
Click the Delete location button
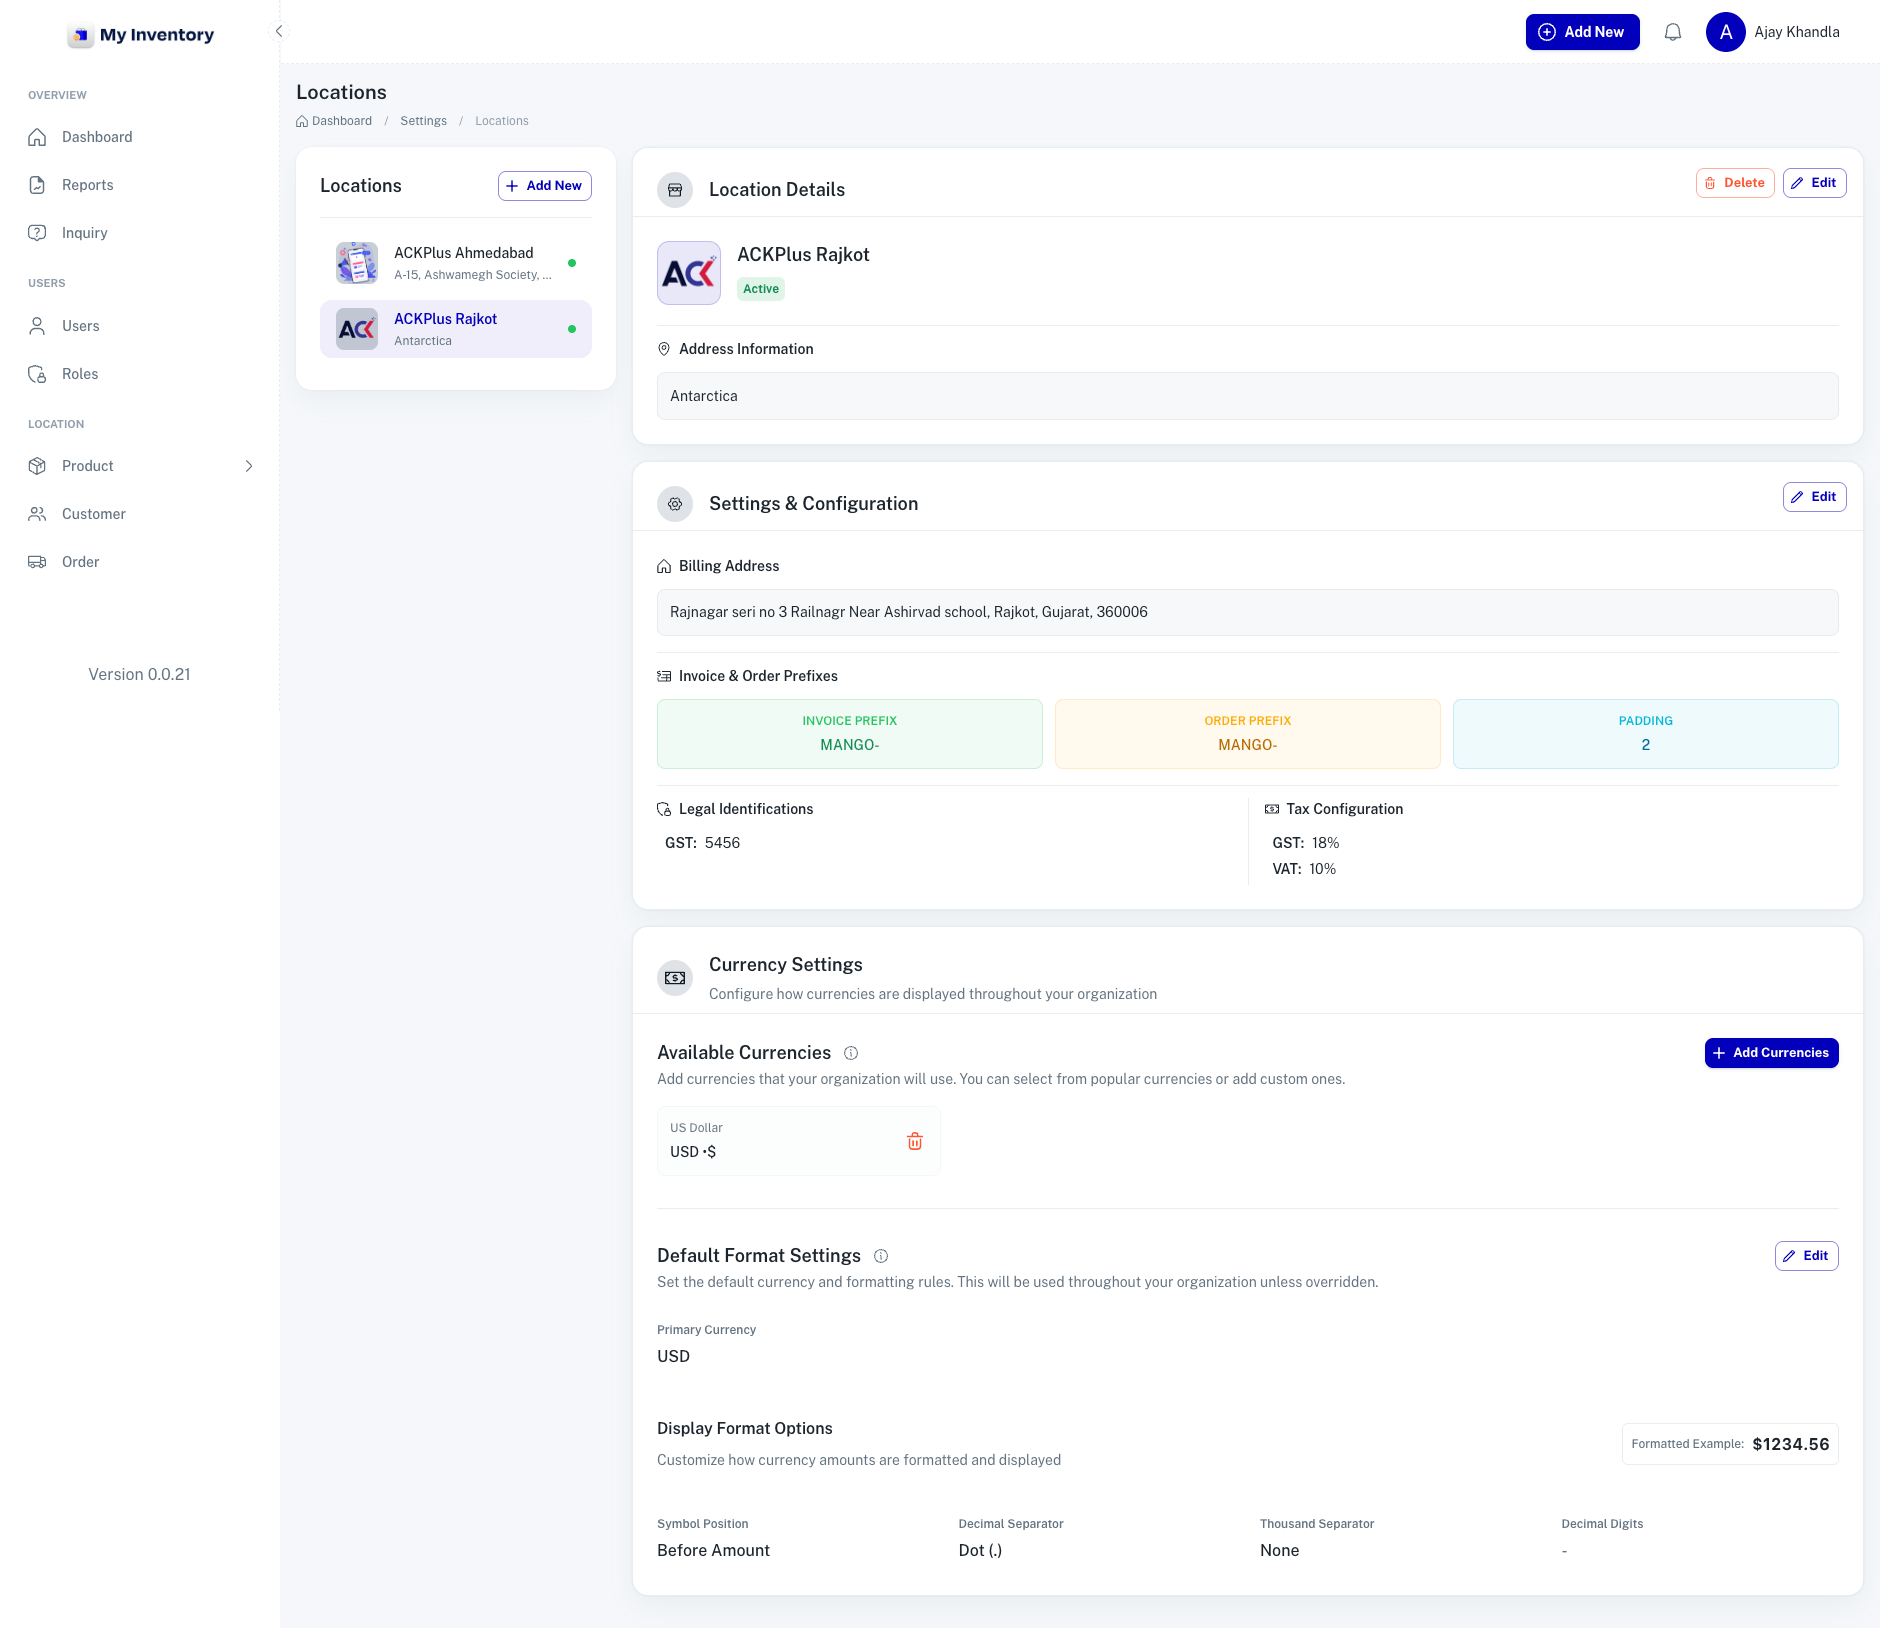(1734, 183)
